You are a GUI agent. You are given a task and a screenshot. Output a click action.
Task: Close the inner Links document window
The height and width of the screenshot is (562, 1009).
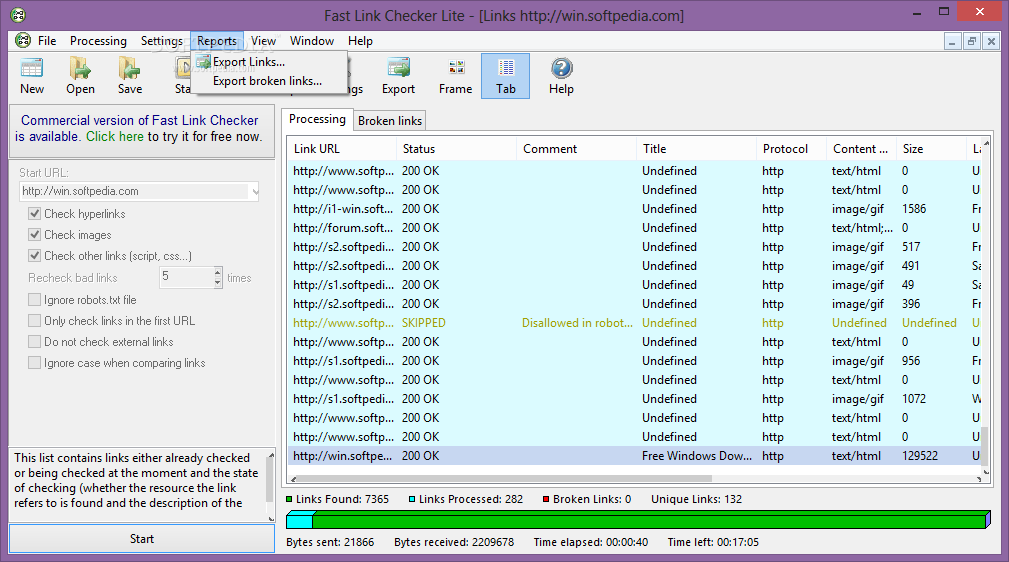point(991,42)
